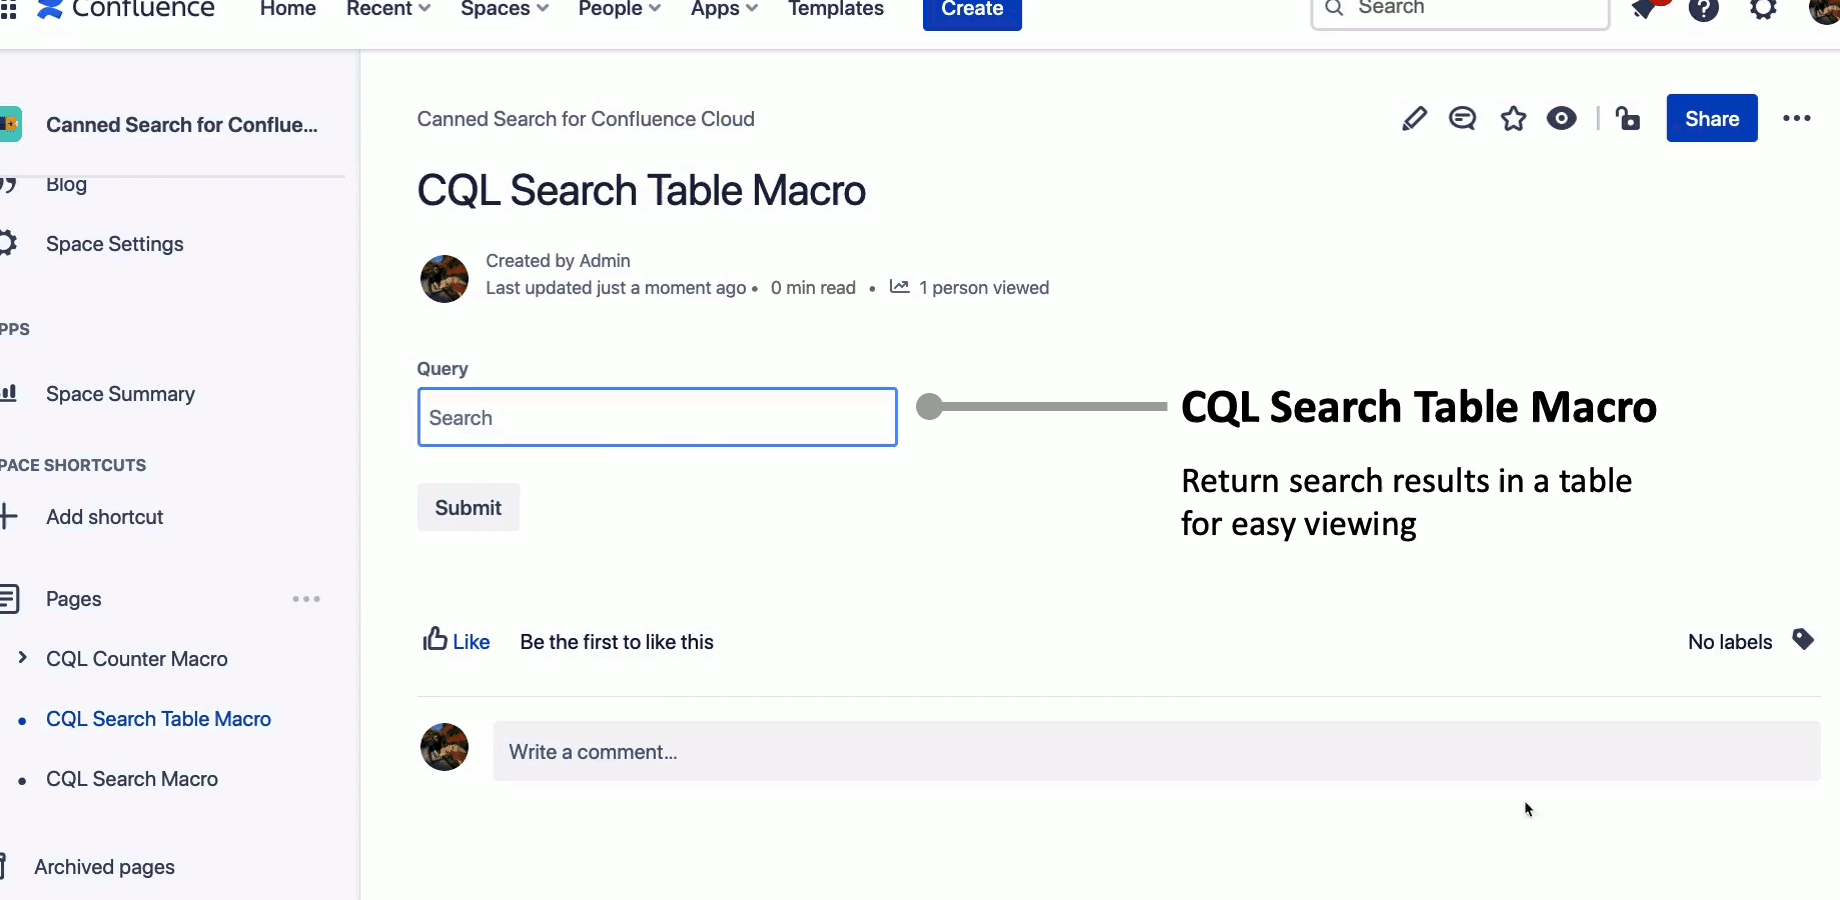Open the Pages more actions ellipsis menu
The width and height of the screenshot is (1840, 900).
pyautogui.click(x=305, y=599)
